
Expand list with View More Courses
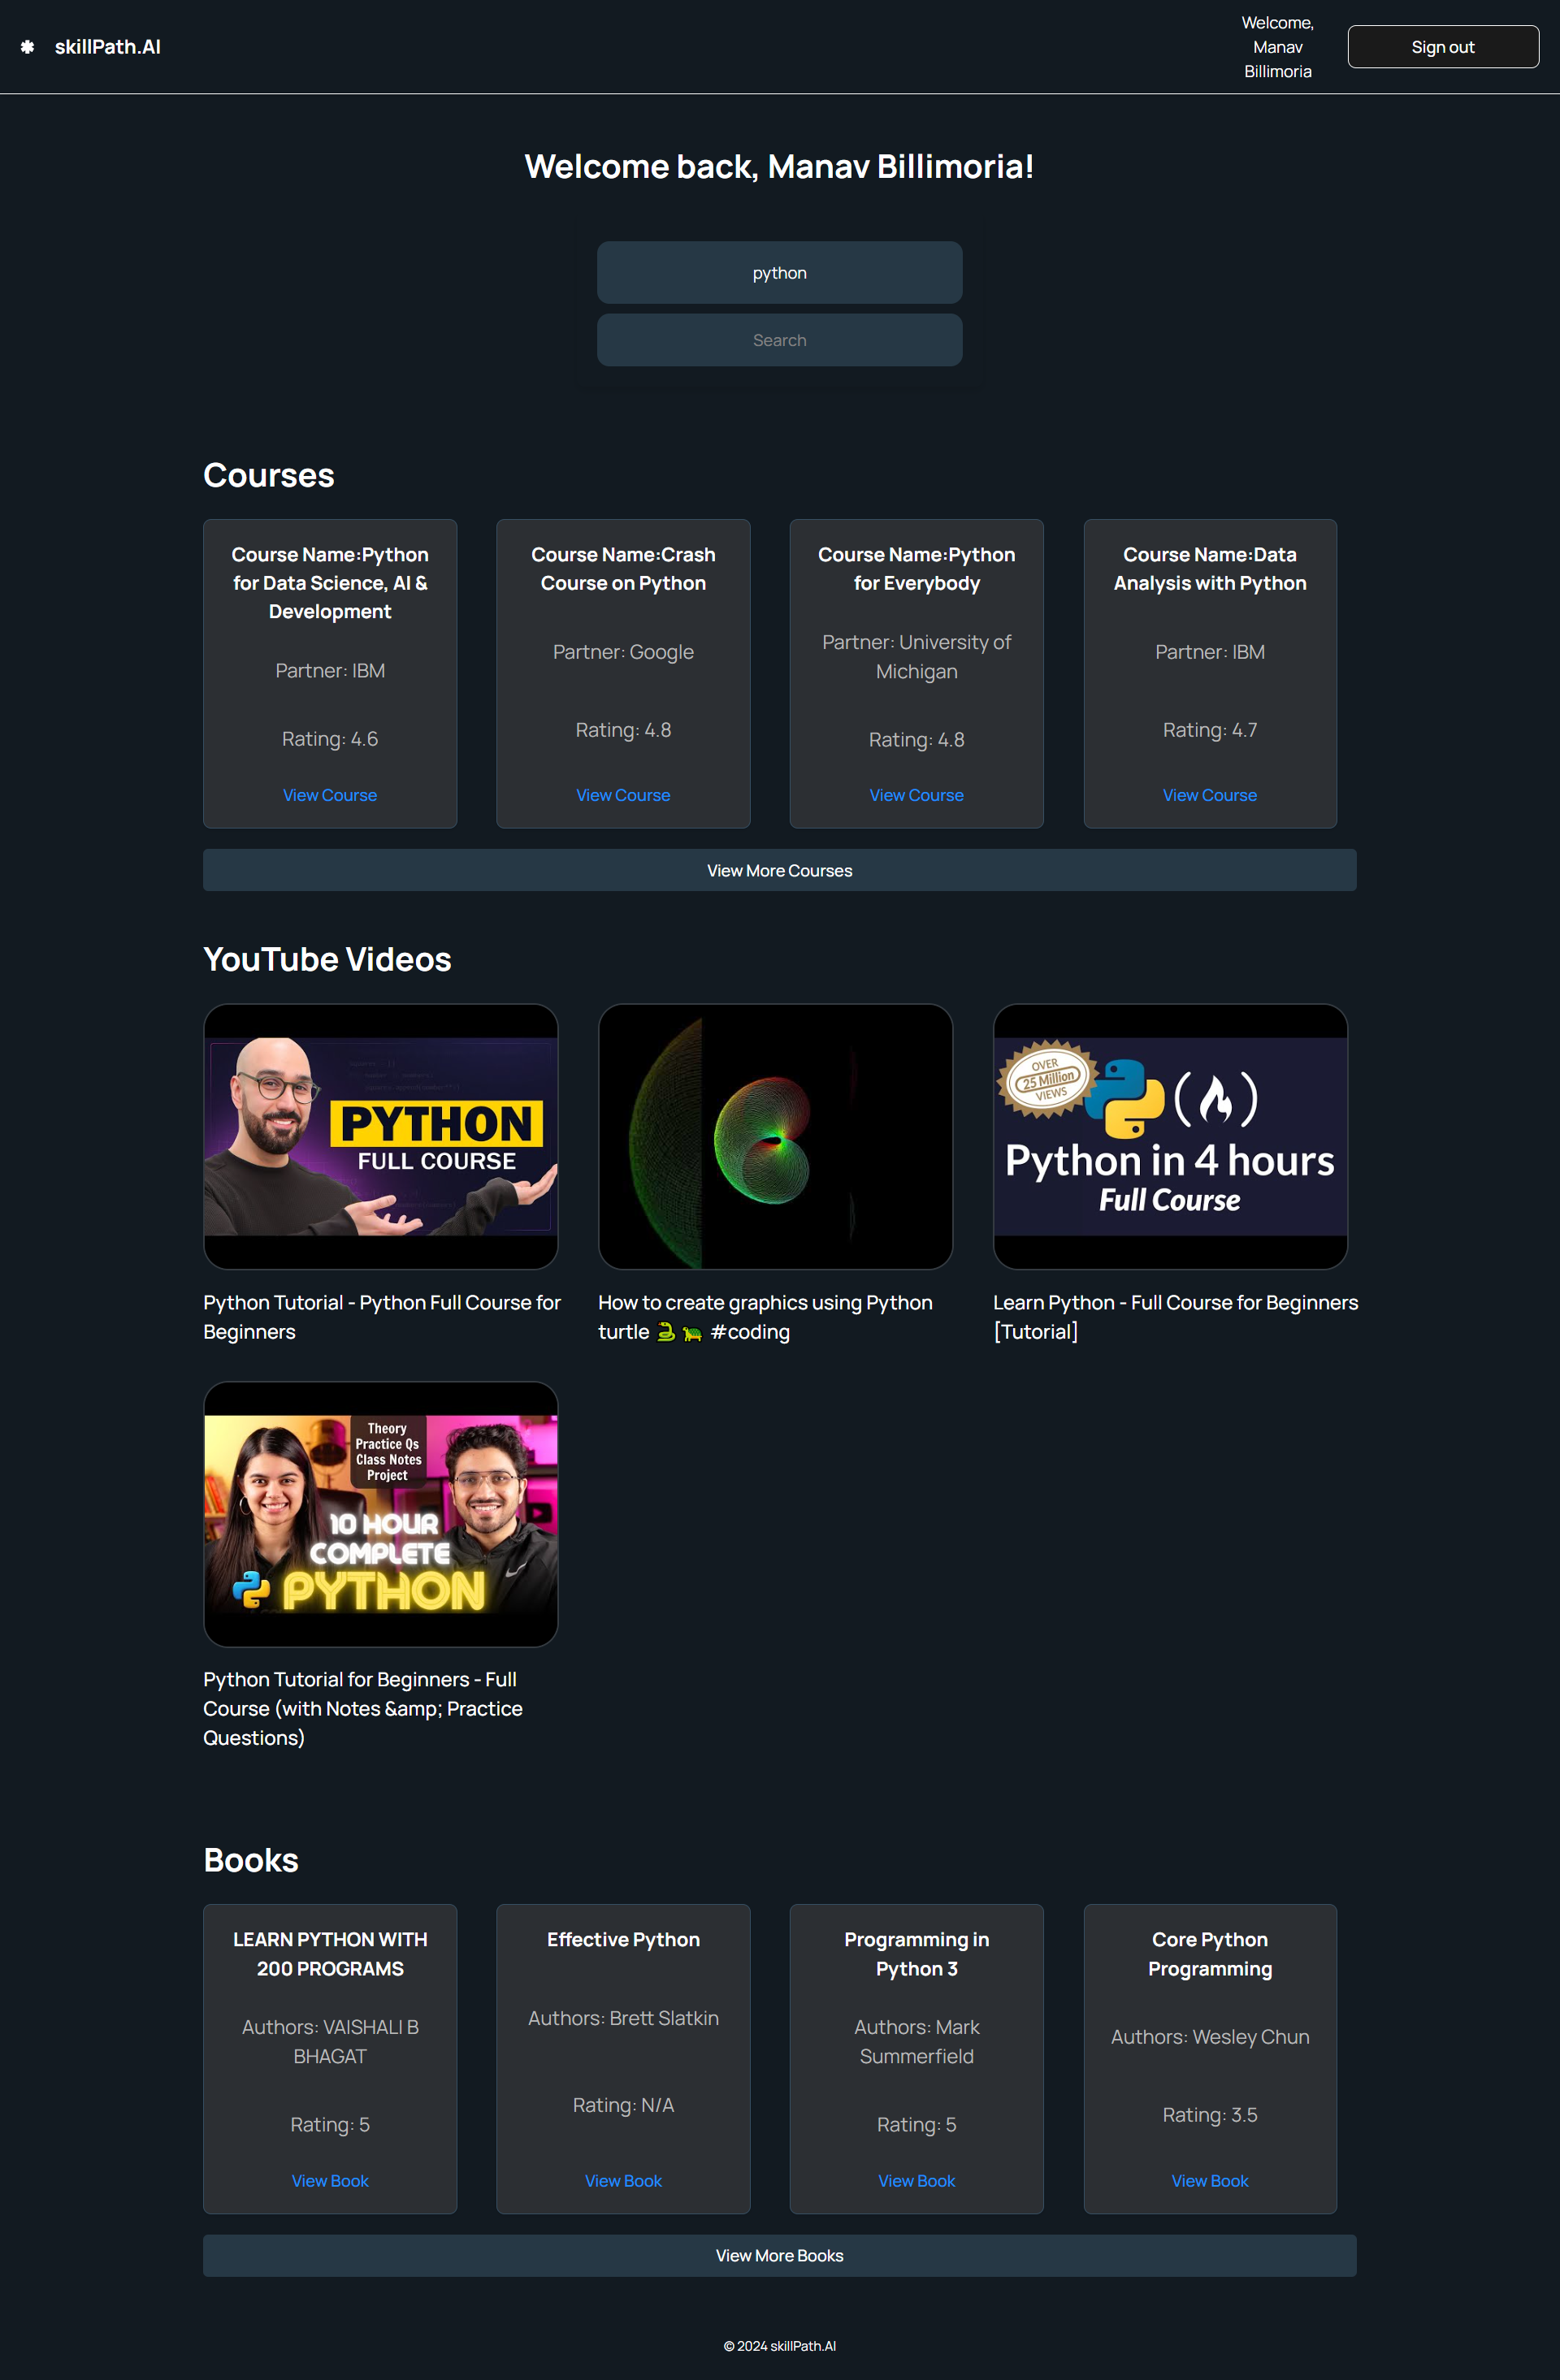point(779,870)
